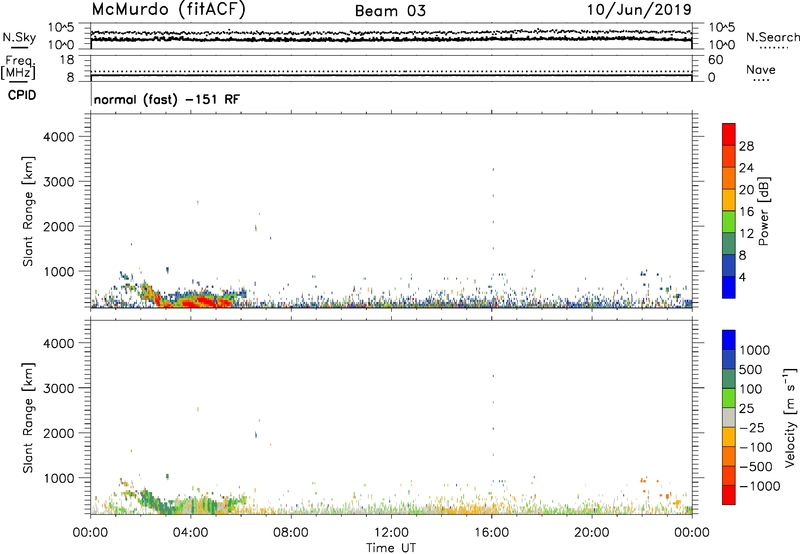
Task: Click the 12:00 time tick label
Action: click(391, 533)
